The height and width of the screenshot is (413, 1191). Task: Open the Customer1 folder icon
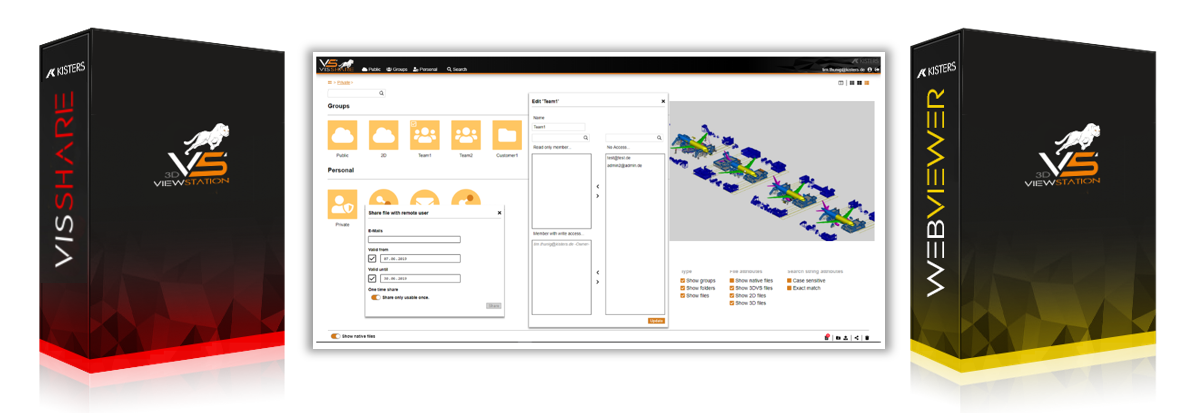(507, 135)
